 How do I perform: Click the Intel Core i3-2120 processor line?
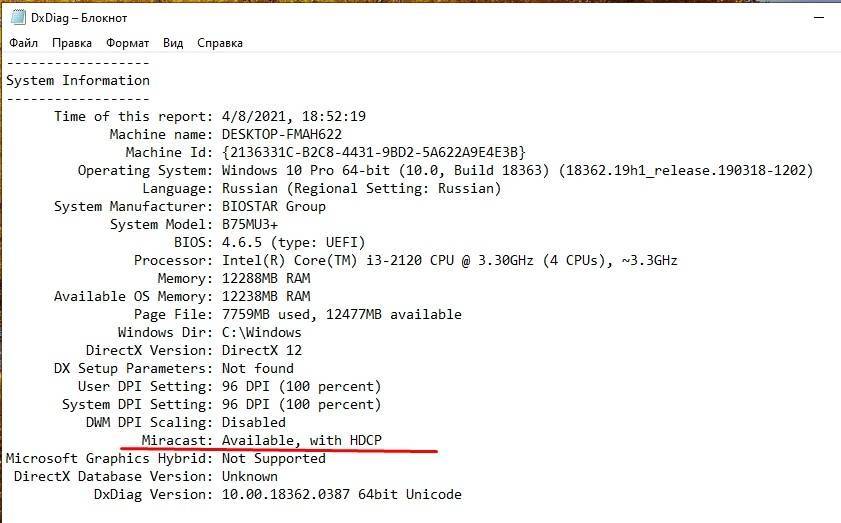tap(449, 260)
